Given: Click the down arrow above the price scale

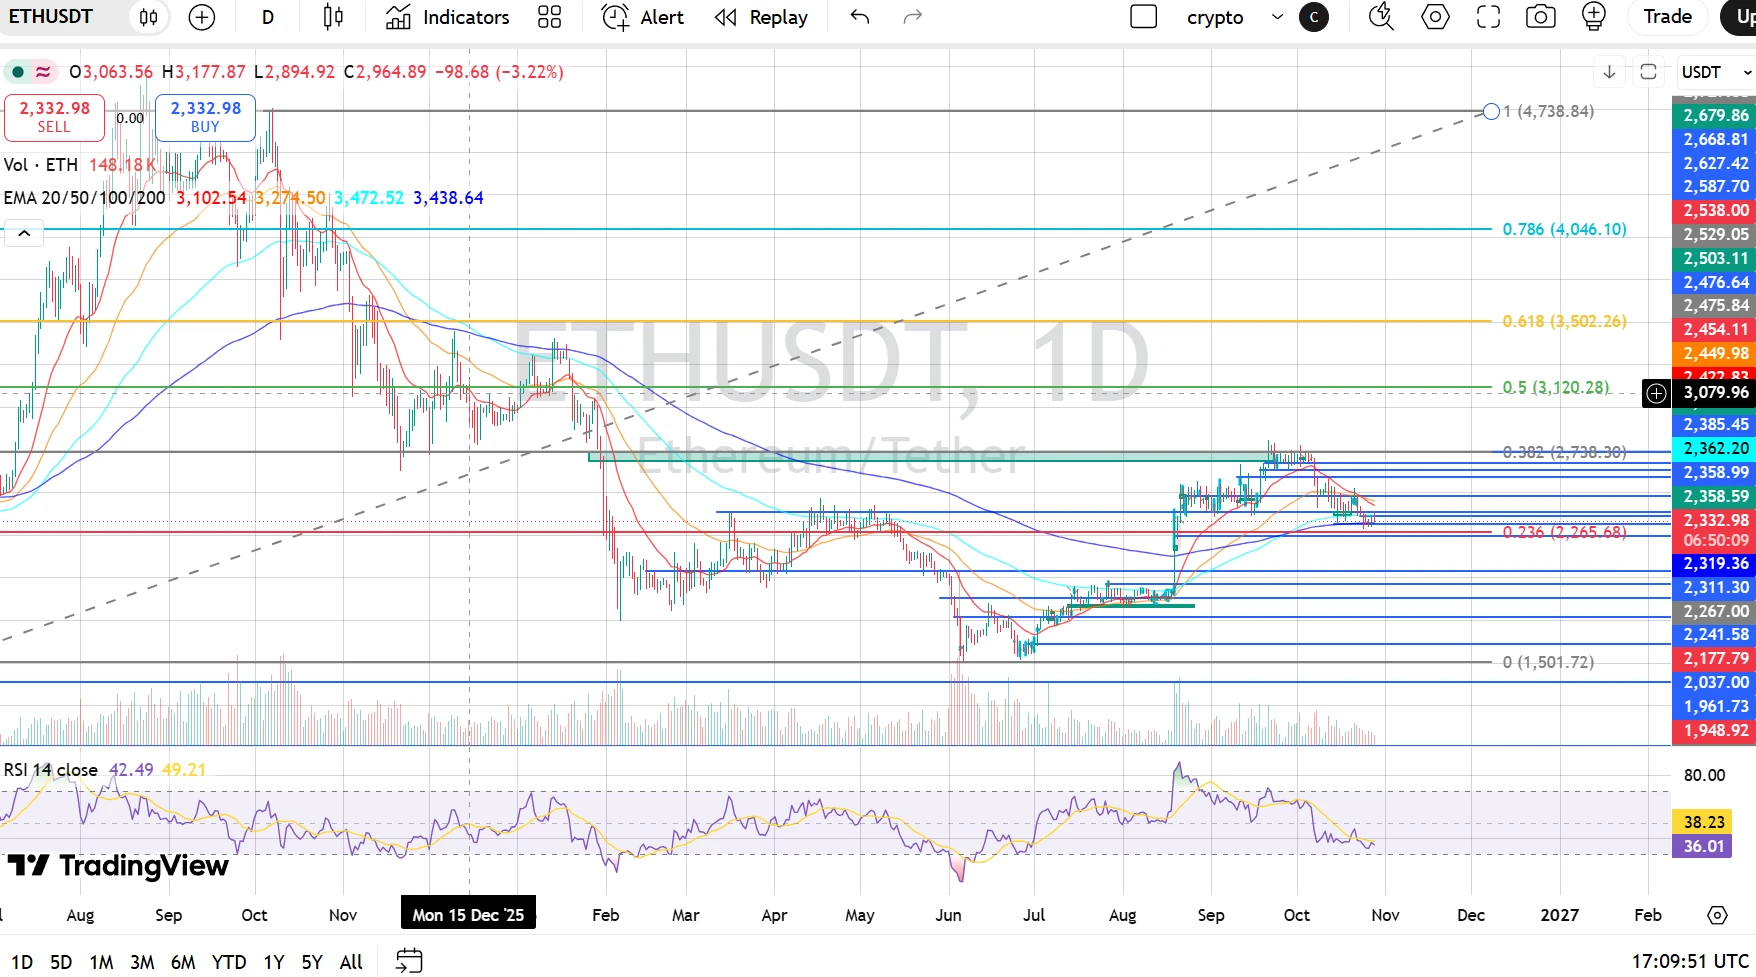Looking at the screenshot, I should pos(1609,72).
